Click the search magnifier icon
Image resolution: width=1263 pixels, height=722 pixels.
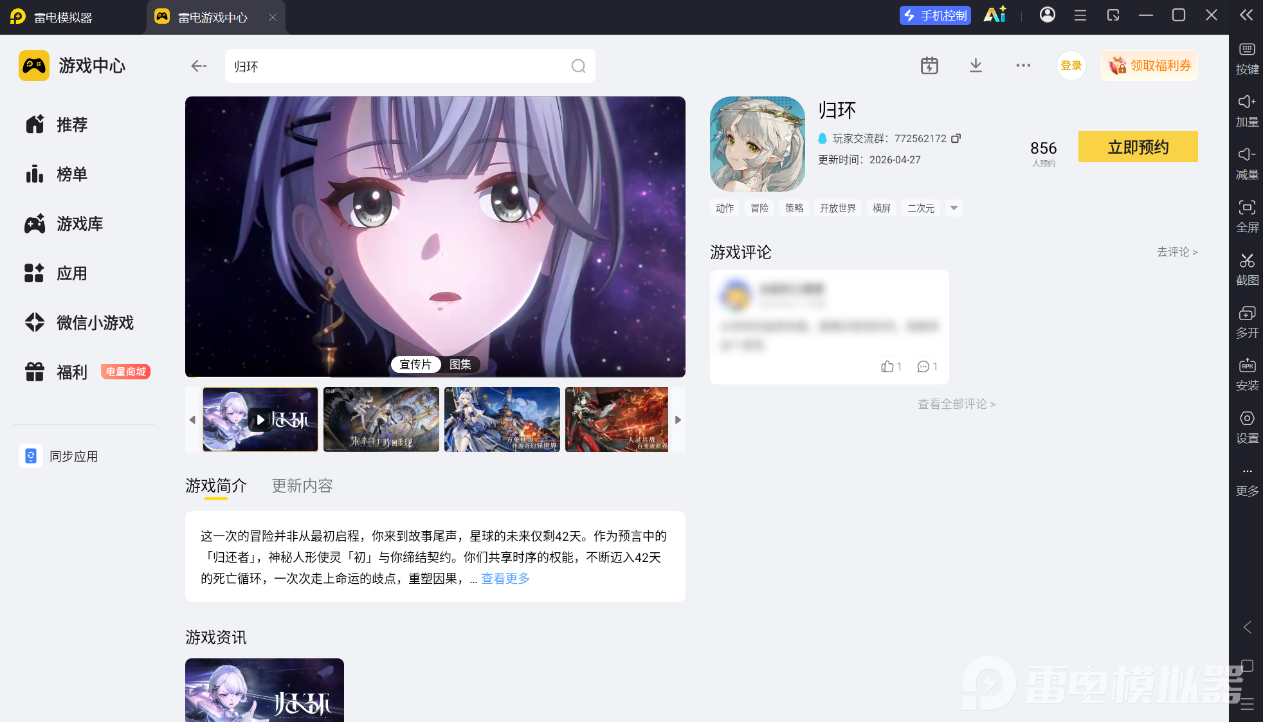click(578, 66)
